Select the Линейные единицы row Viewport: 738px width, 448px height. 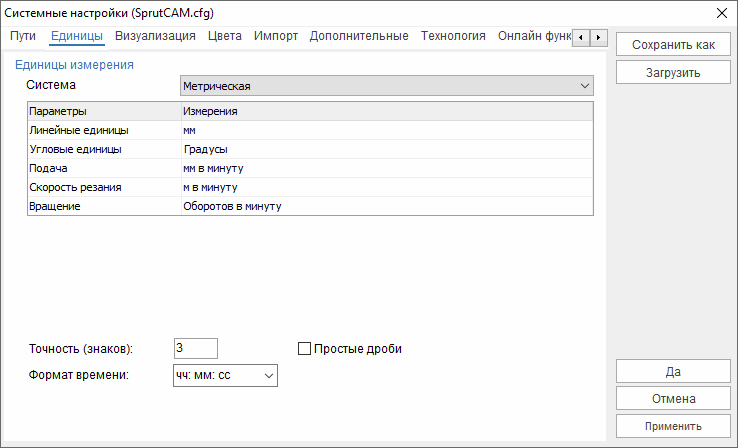click(x=310, y=130)
